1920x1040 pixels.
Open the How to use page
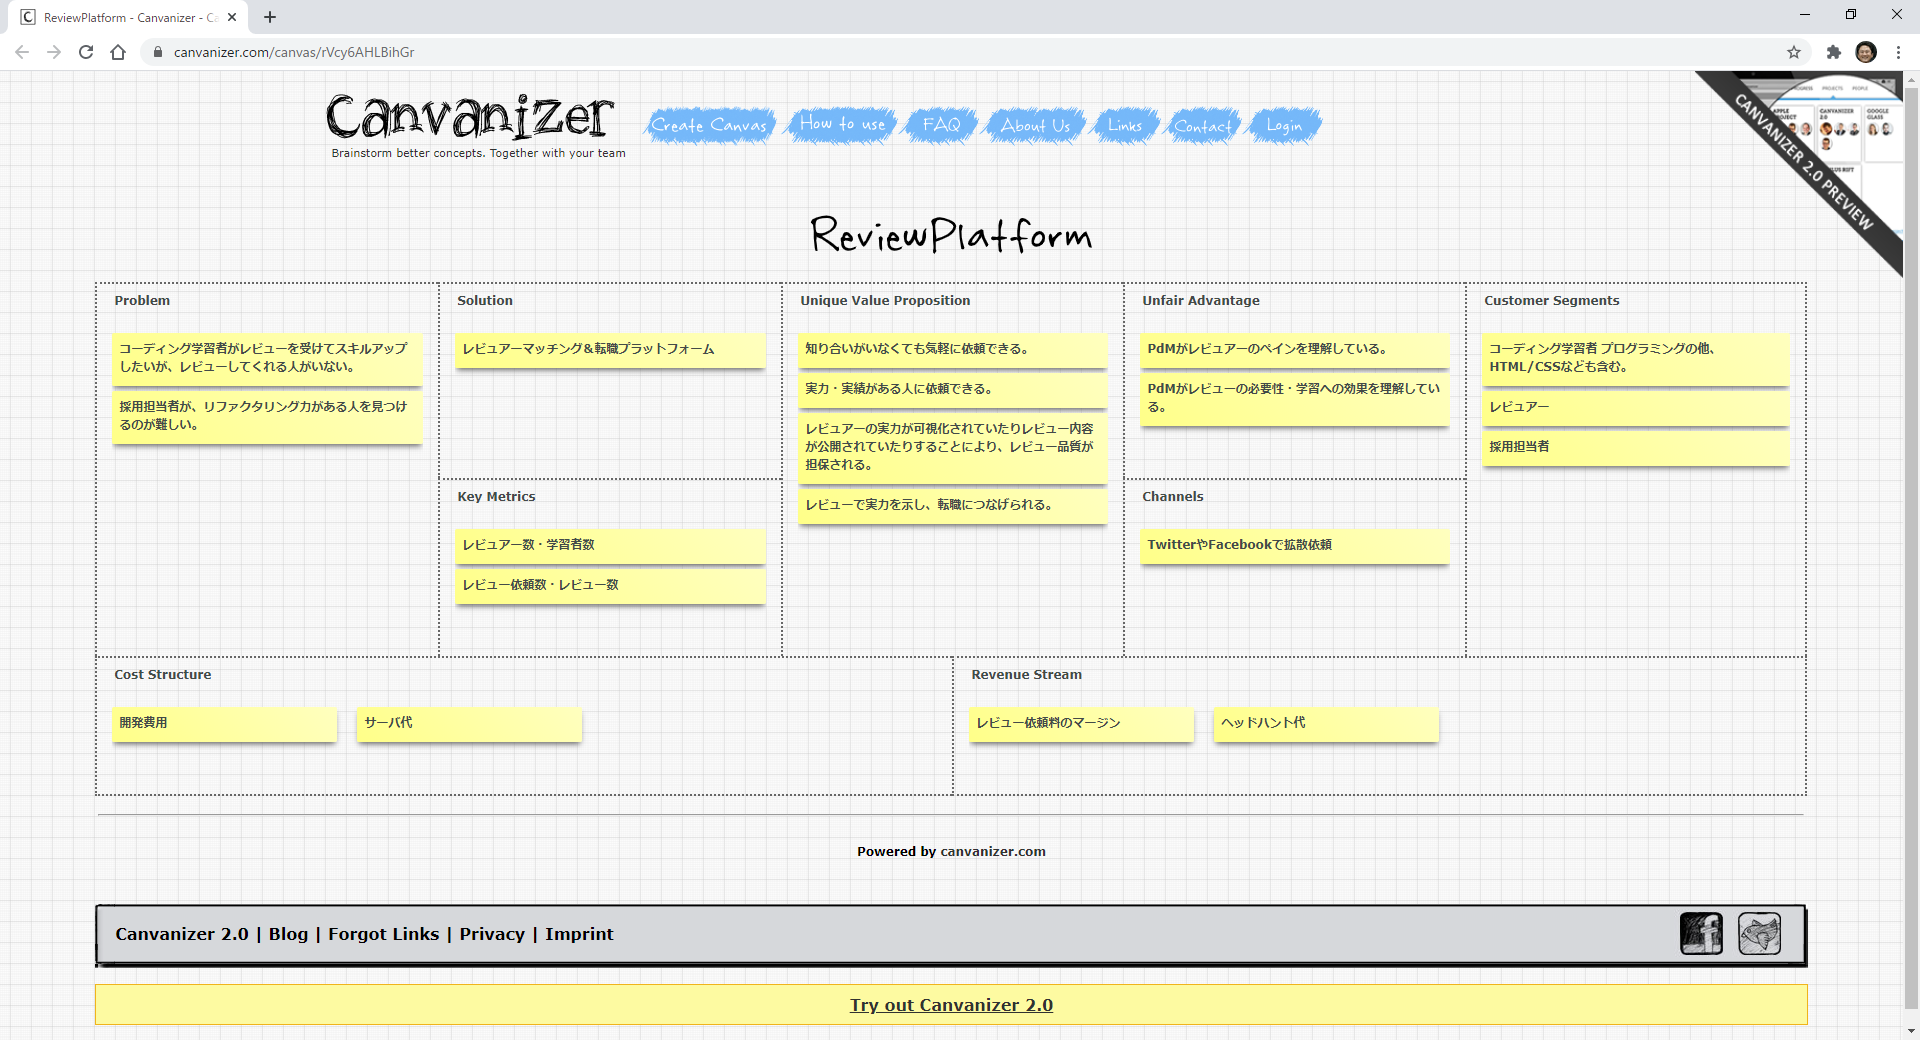point(842,124)
